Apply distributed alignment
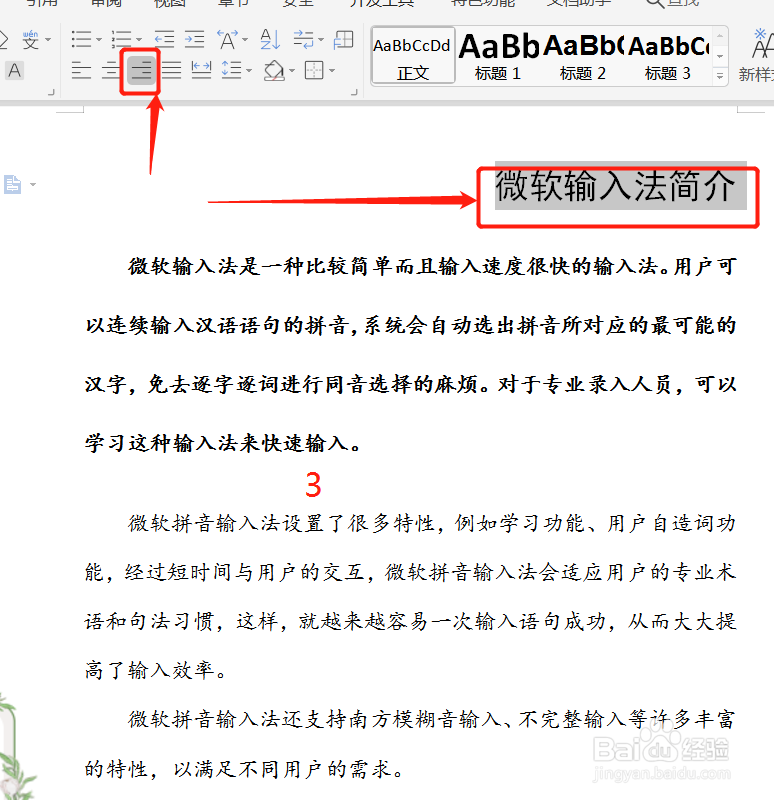774x800 pixels. (201, 70)
